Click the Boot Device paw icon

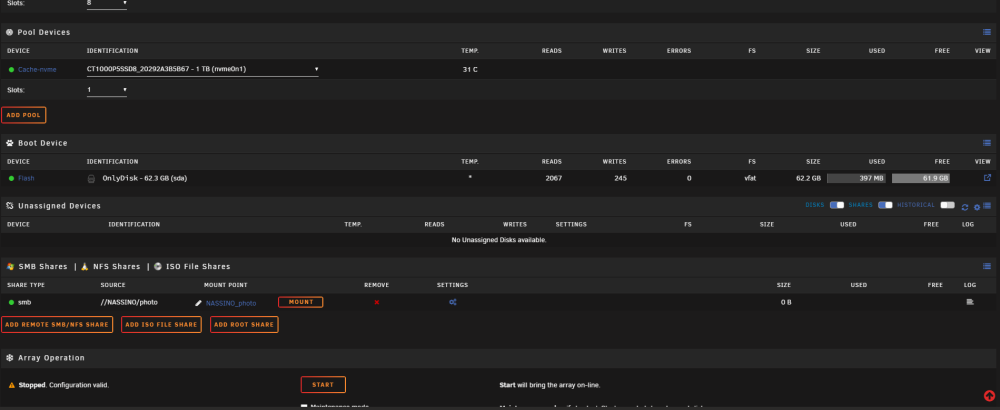(9, 143)
